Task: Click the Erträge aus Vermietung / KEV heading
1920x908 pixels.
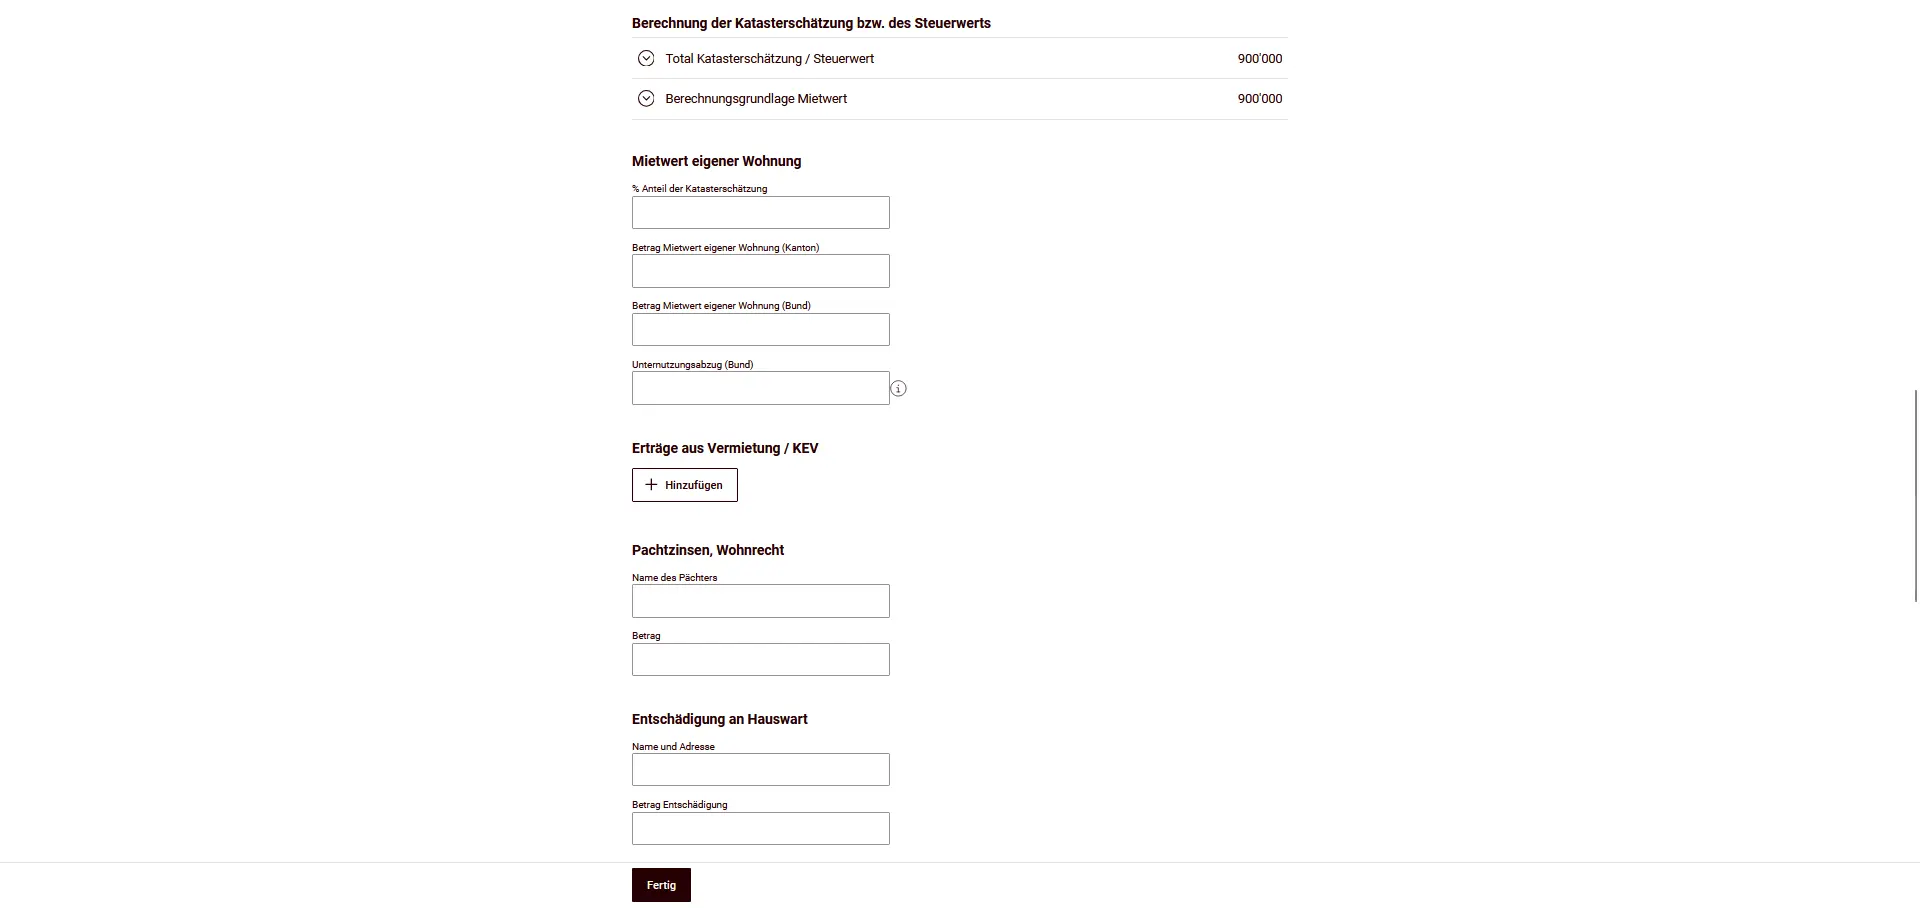Action: coord(725,448)
